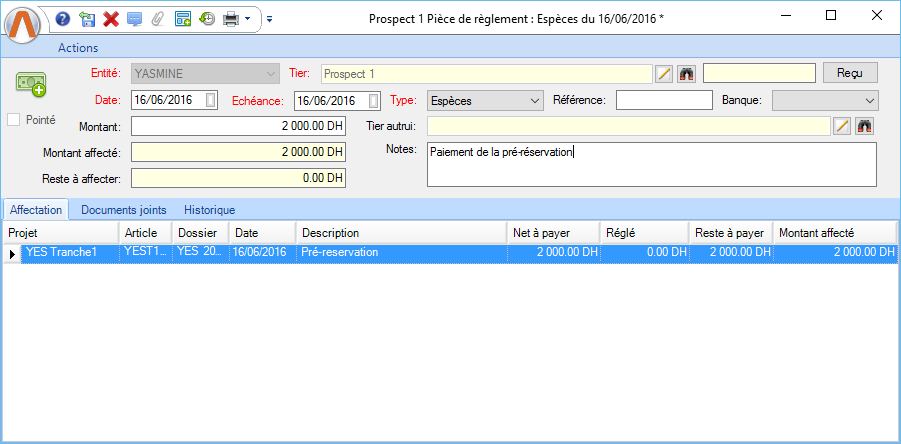The width and height of the screenshot is (901, 444).
Task: Save the payment with the floppy disk icon
Action: click(x=87, y=18)
